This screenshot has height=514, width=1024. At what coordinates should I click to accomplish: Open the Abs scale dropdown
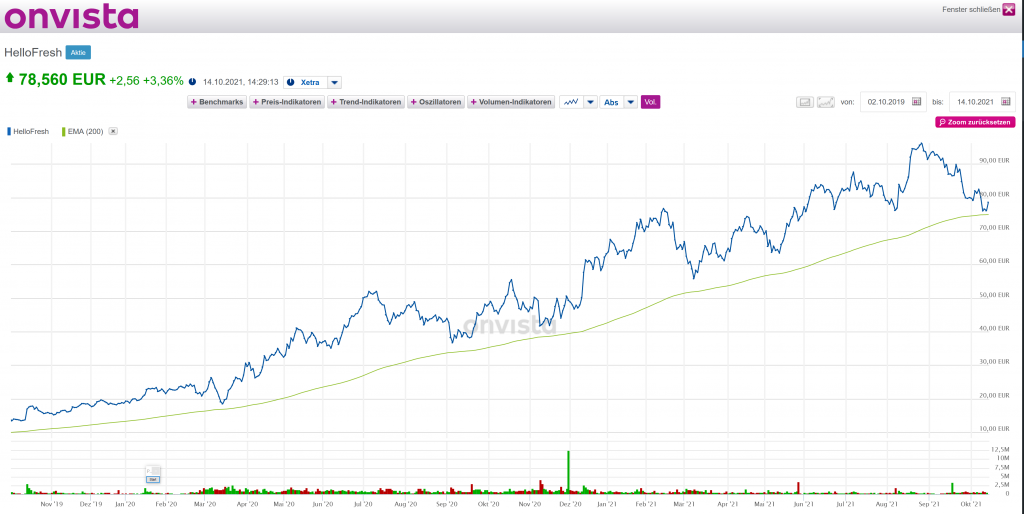click(630, 102)
